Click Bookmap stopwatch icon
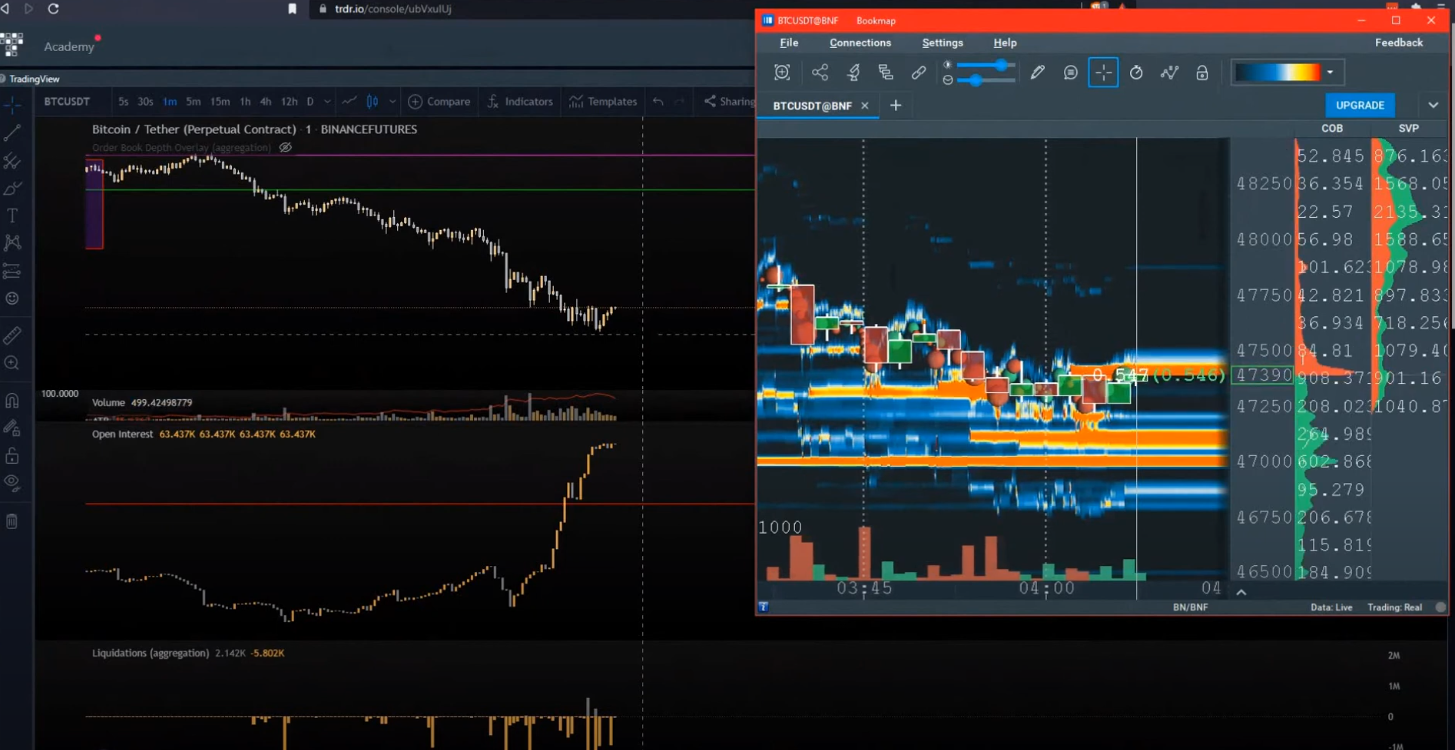This screenshot has width=1455, height=750. [1136, 72]
